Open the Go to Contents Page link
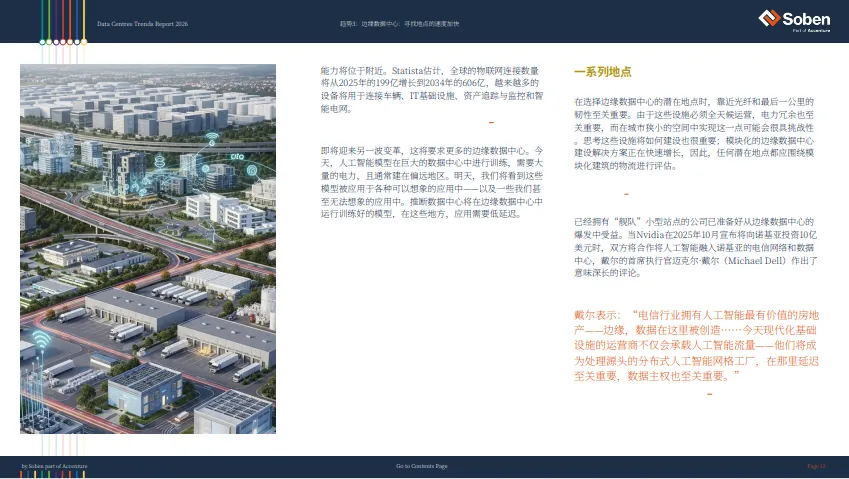Viewport: 849px width, 479px height. 422,466
